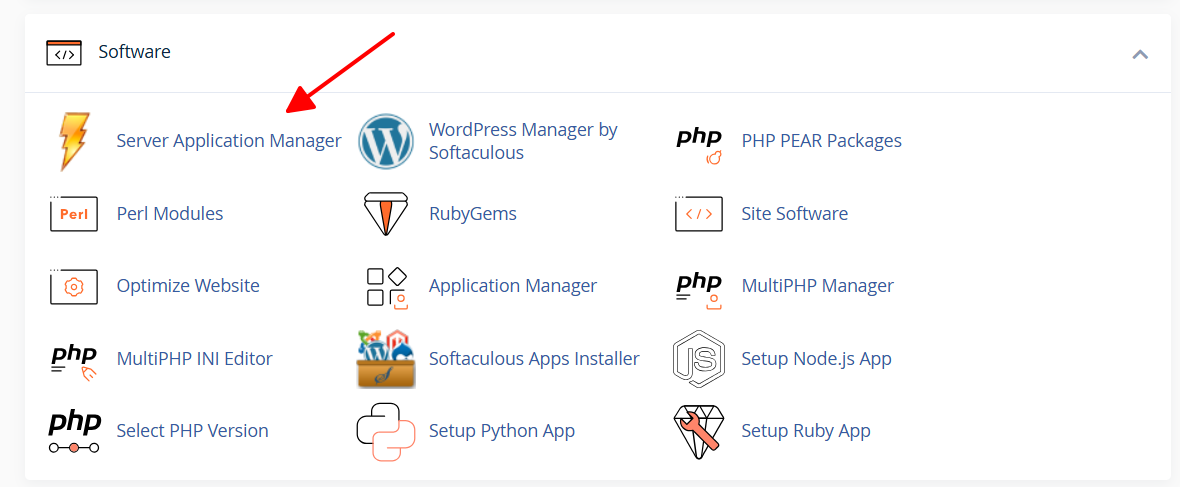
Task: Open the MultiPHP INI Editor link
Action: (195, 359)
